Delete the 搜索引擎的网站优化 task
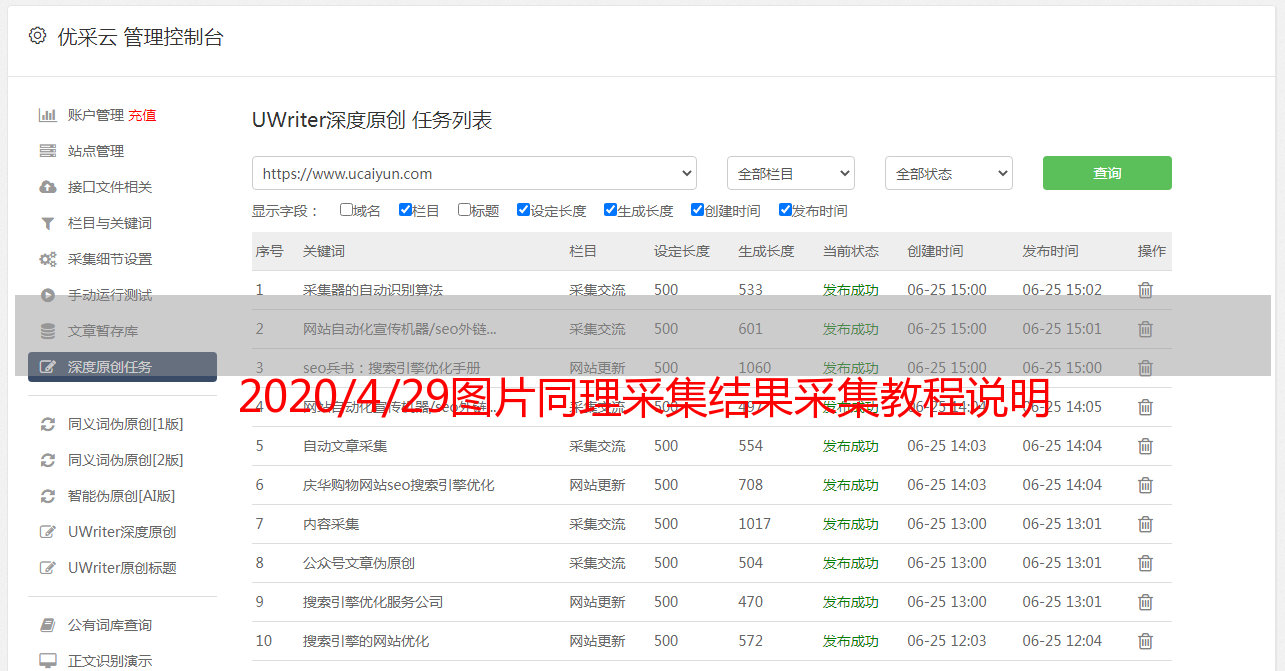This screenshot has height=671, width=1285. click(1145, 641)
